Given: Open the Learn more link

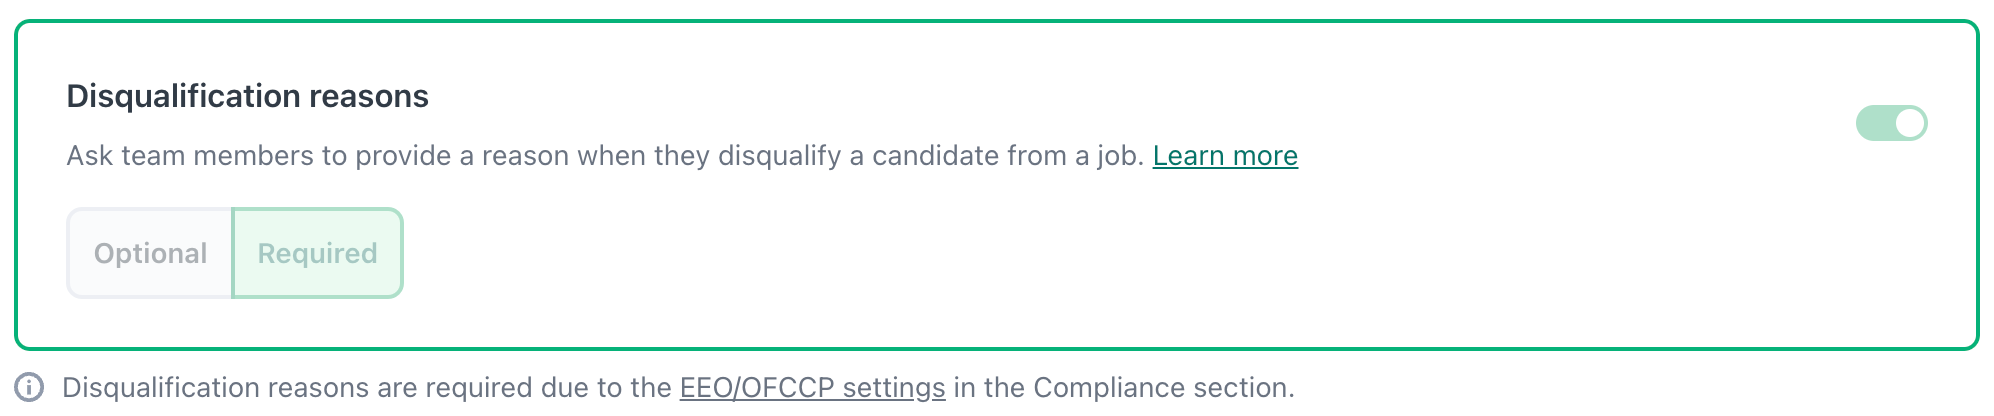Looking at the screenshot, I should 1224,156.
